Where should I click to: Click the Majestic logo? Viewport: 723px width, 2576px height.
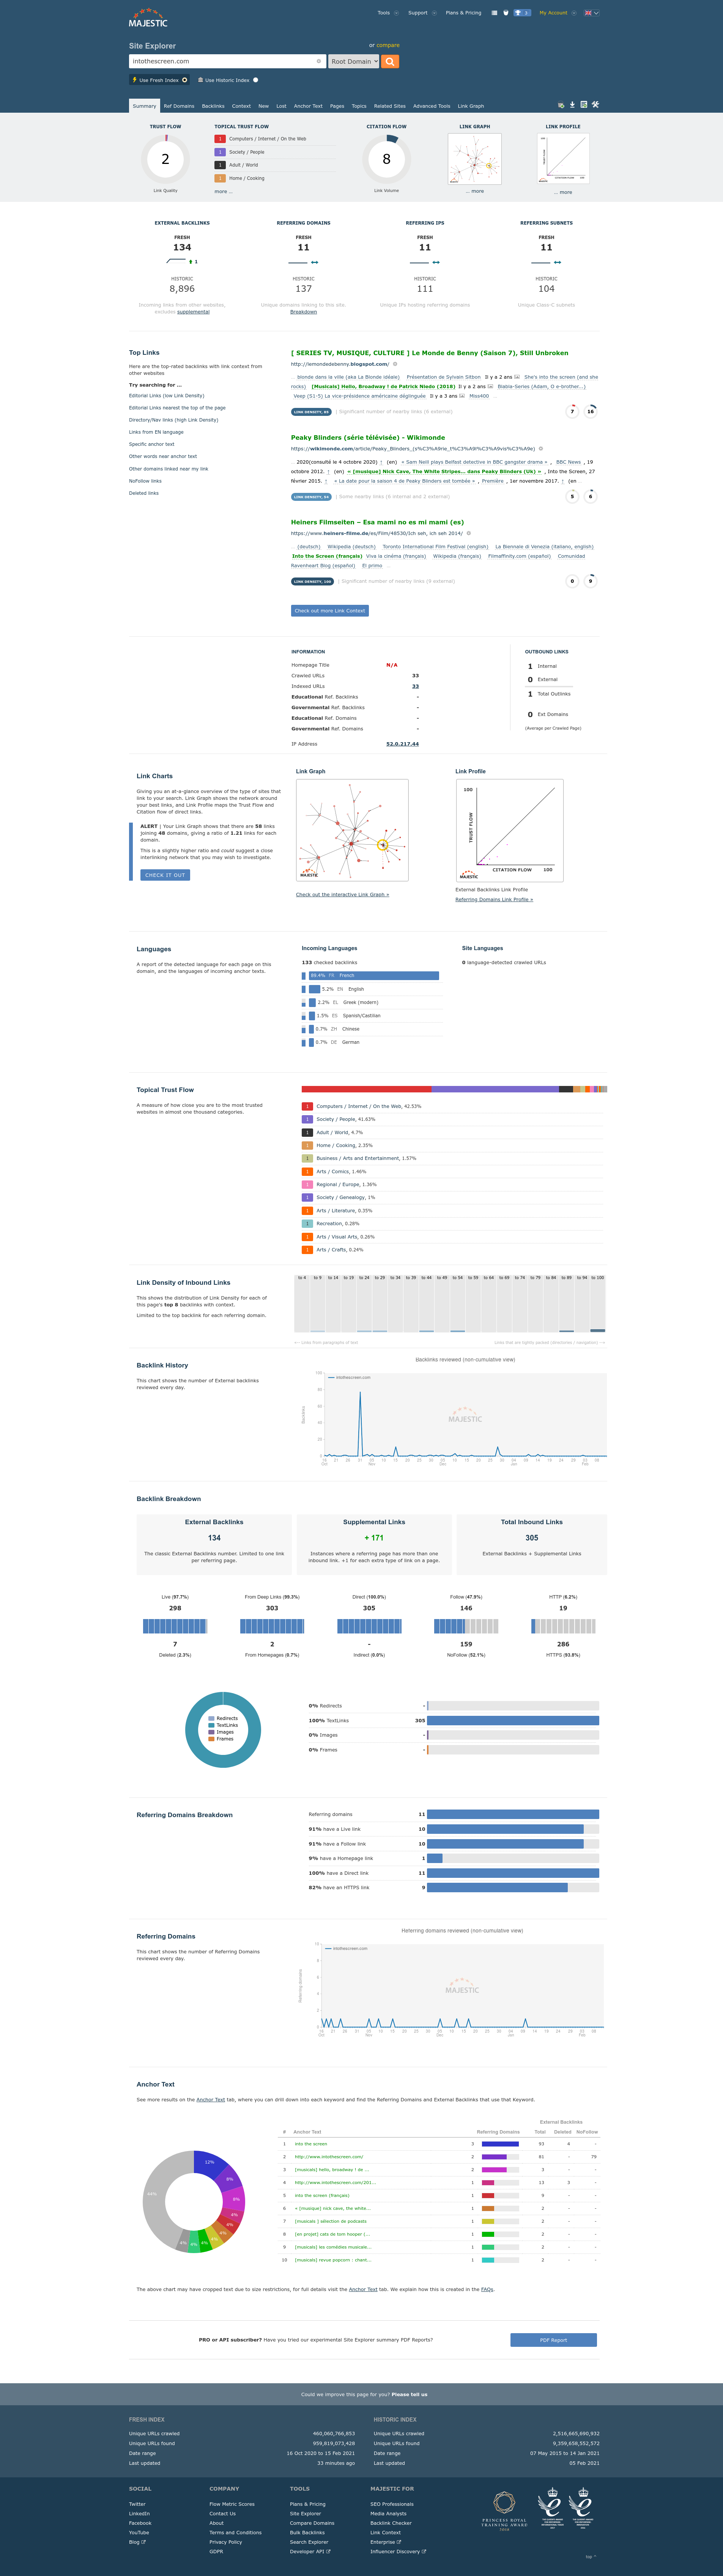[148, 18]
